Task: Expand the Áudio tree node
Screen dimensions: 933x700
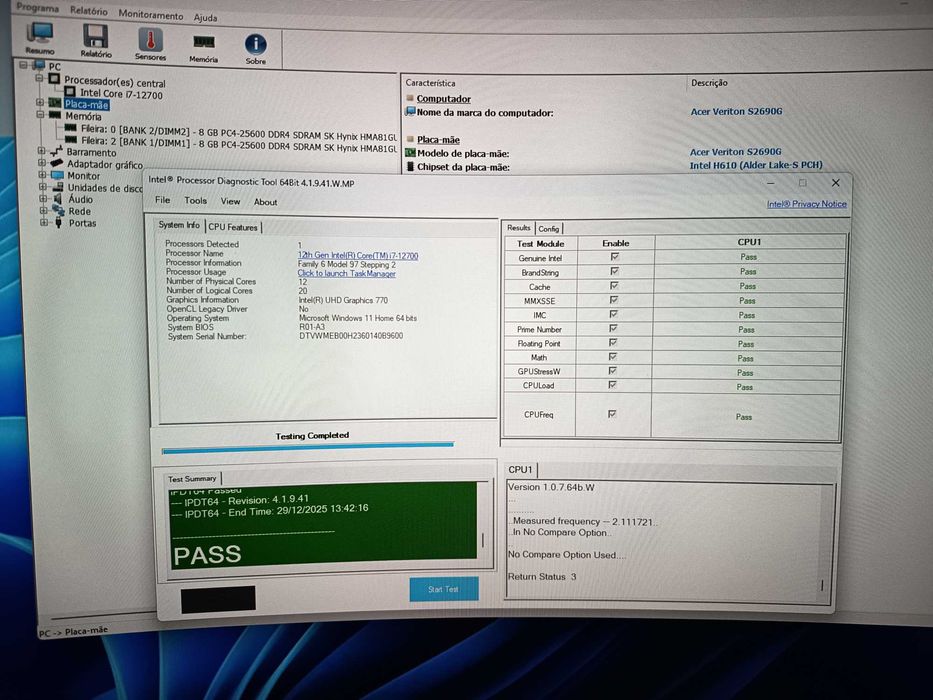Action: 43,198
